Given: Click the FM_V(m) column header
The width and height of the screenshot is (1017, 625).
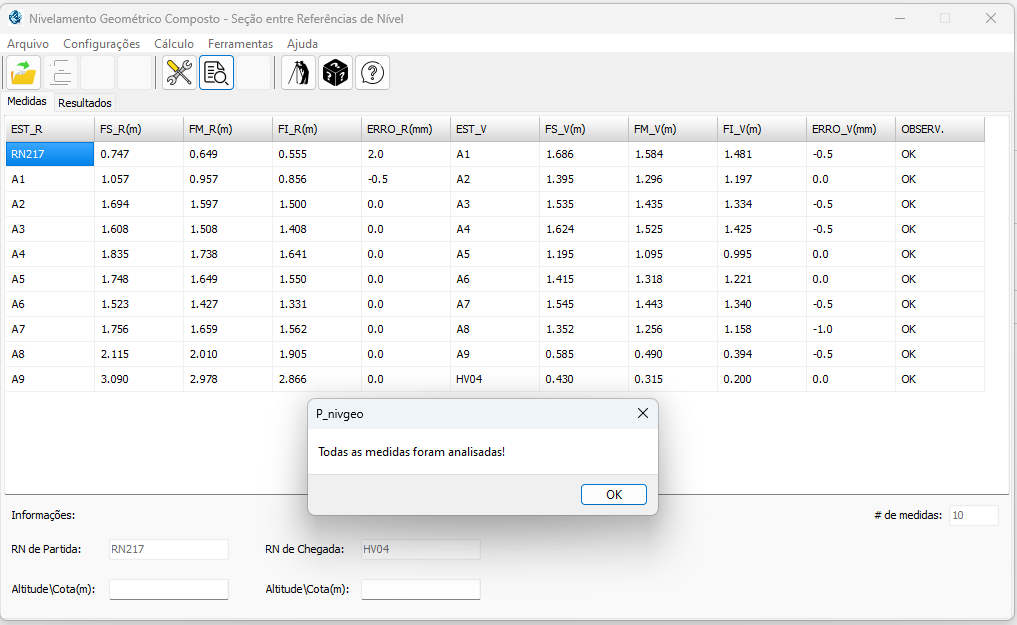Looking at the screenshot, I should (x=673, y=129).
